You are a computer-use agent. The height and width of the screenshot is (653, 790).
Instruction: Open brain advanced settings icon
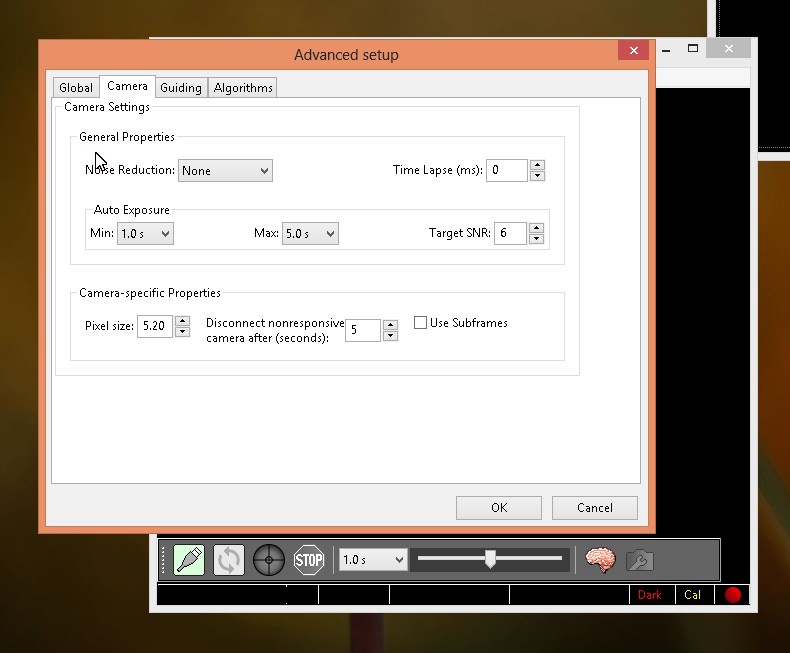[x=600, y=560]
